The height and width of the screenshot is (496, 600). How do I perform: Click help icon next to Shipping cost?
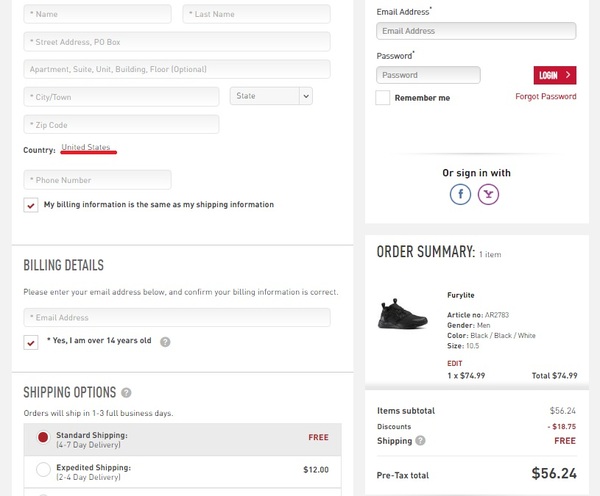point(420,440)
